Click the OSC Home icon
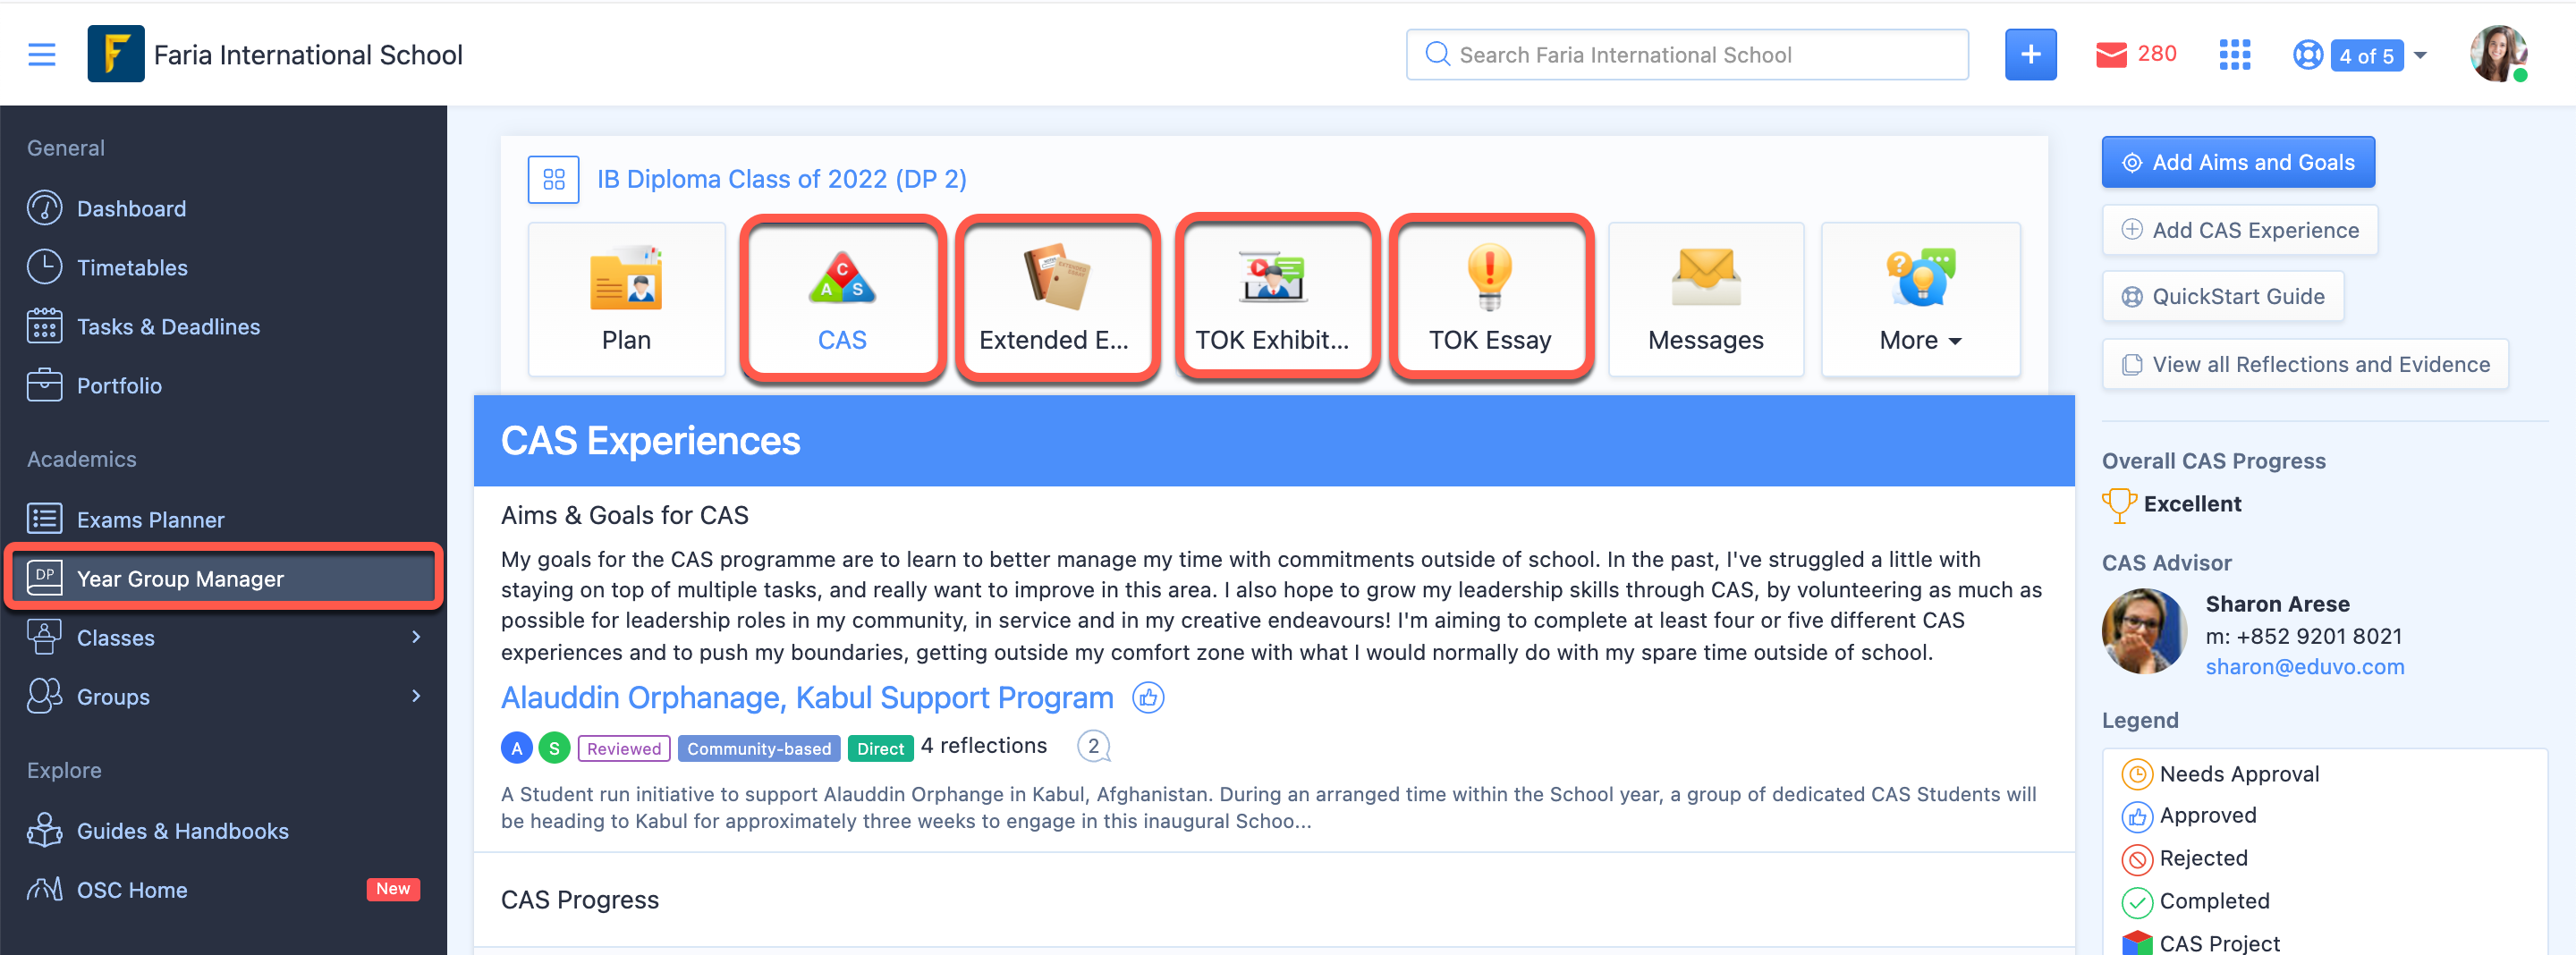The height and width of the screenshot is (955, 2576). tap(44, 889)
